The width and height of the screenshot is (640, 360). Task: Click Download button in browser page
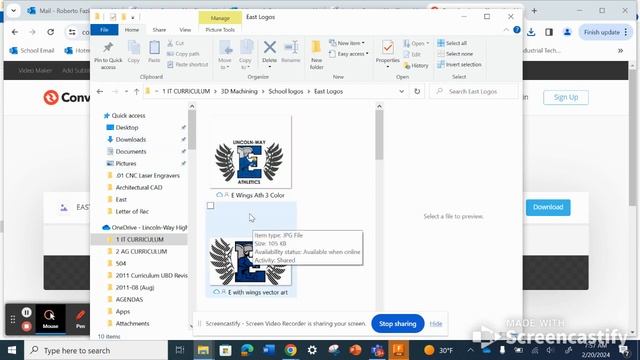pos(548,207)
